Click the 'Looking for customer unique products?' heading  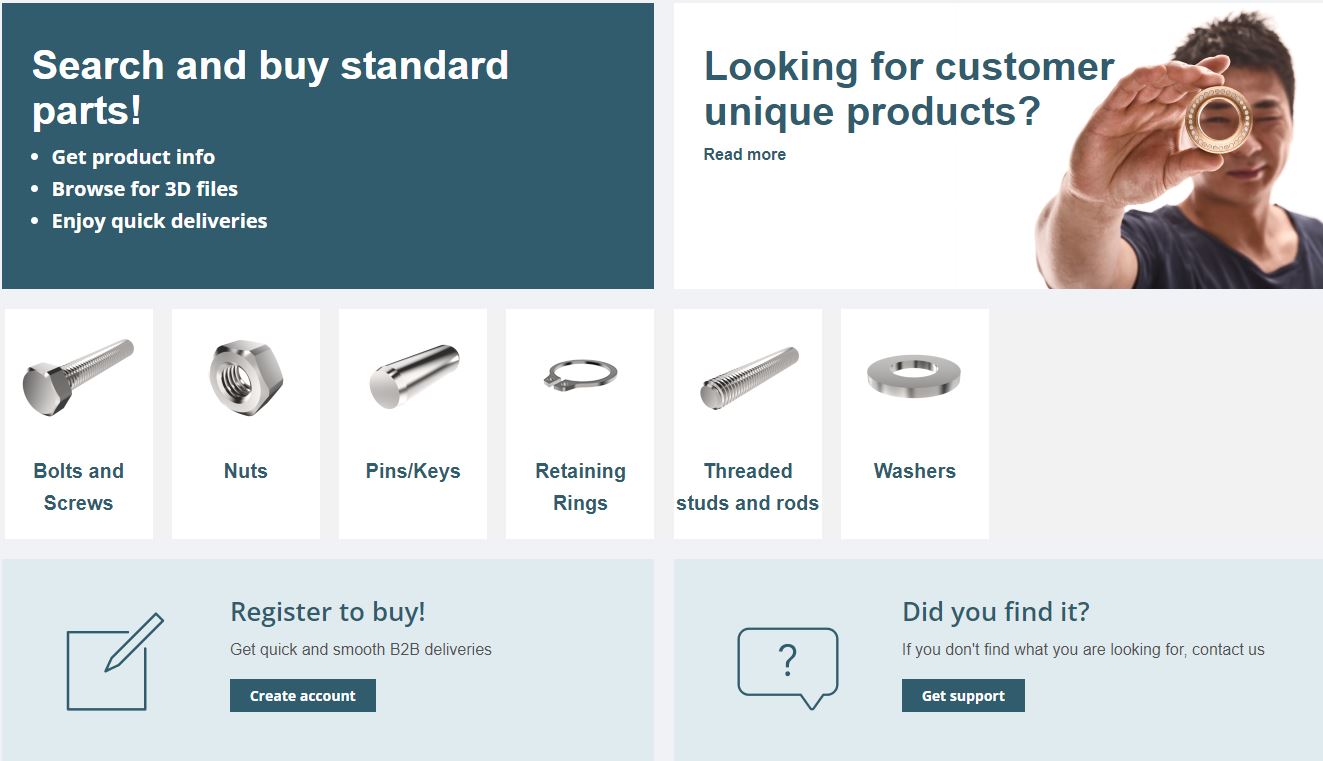909,89
